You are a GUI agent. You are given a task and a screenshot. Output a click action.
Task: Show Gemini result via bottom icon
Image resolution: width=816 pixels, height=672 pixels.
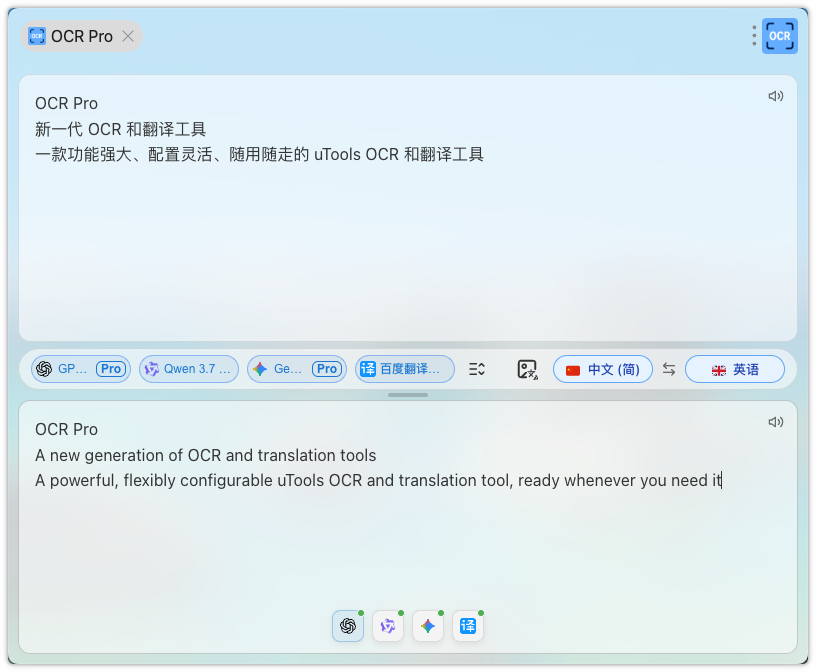click(x=428, y=626)
